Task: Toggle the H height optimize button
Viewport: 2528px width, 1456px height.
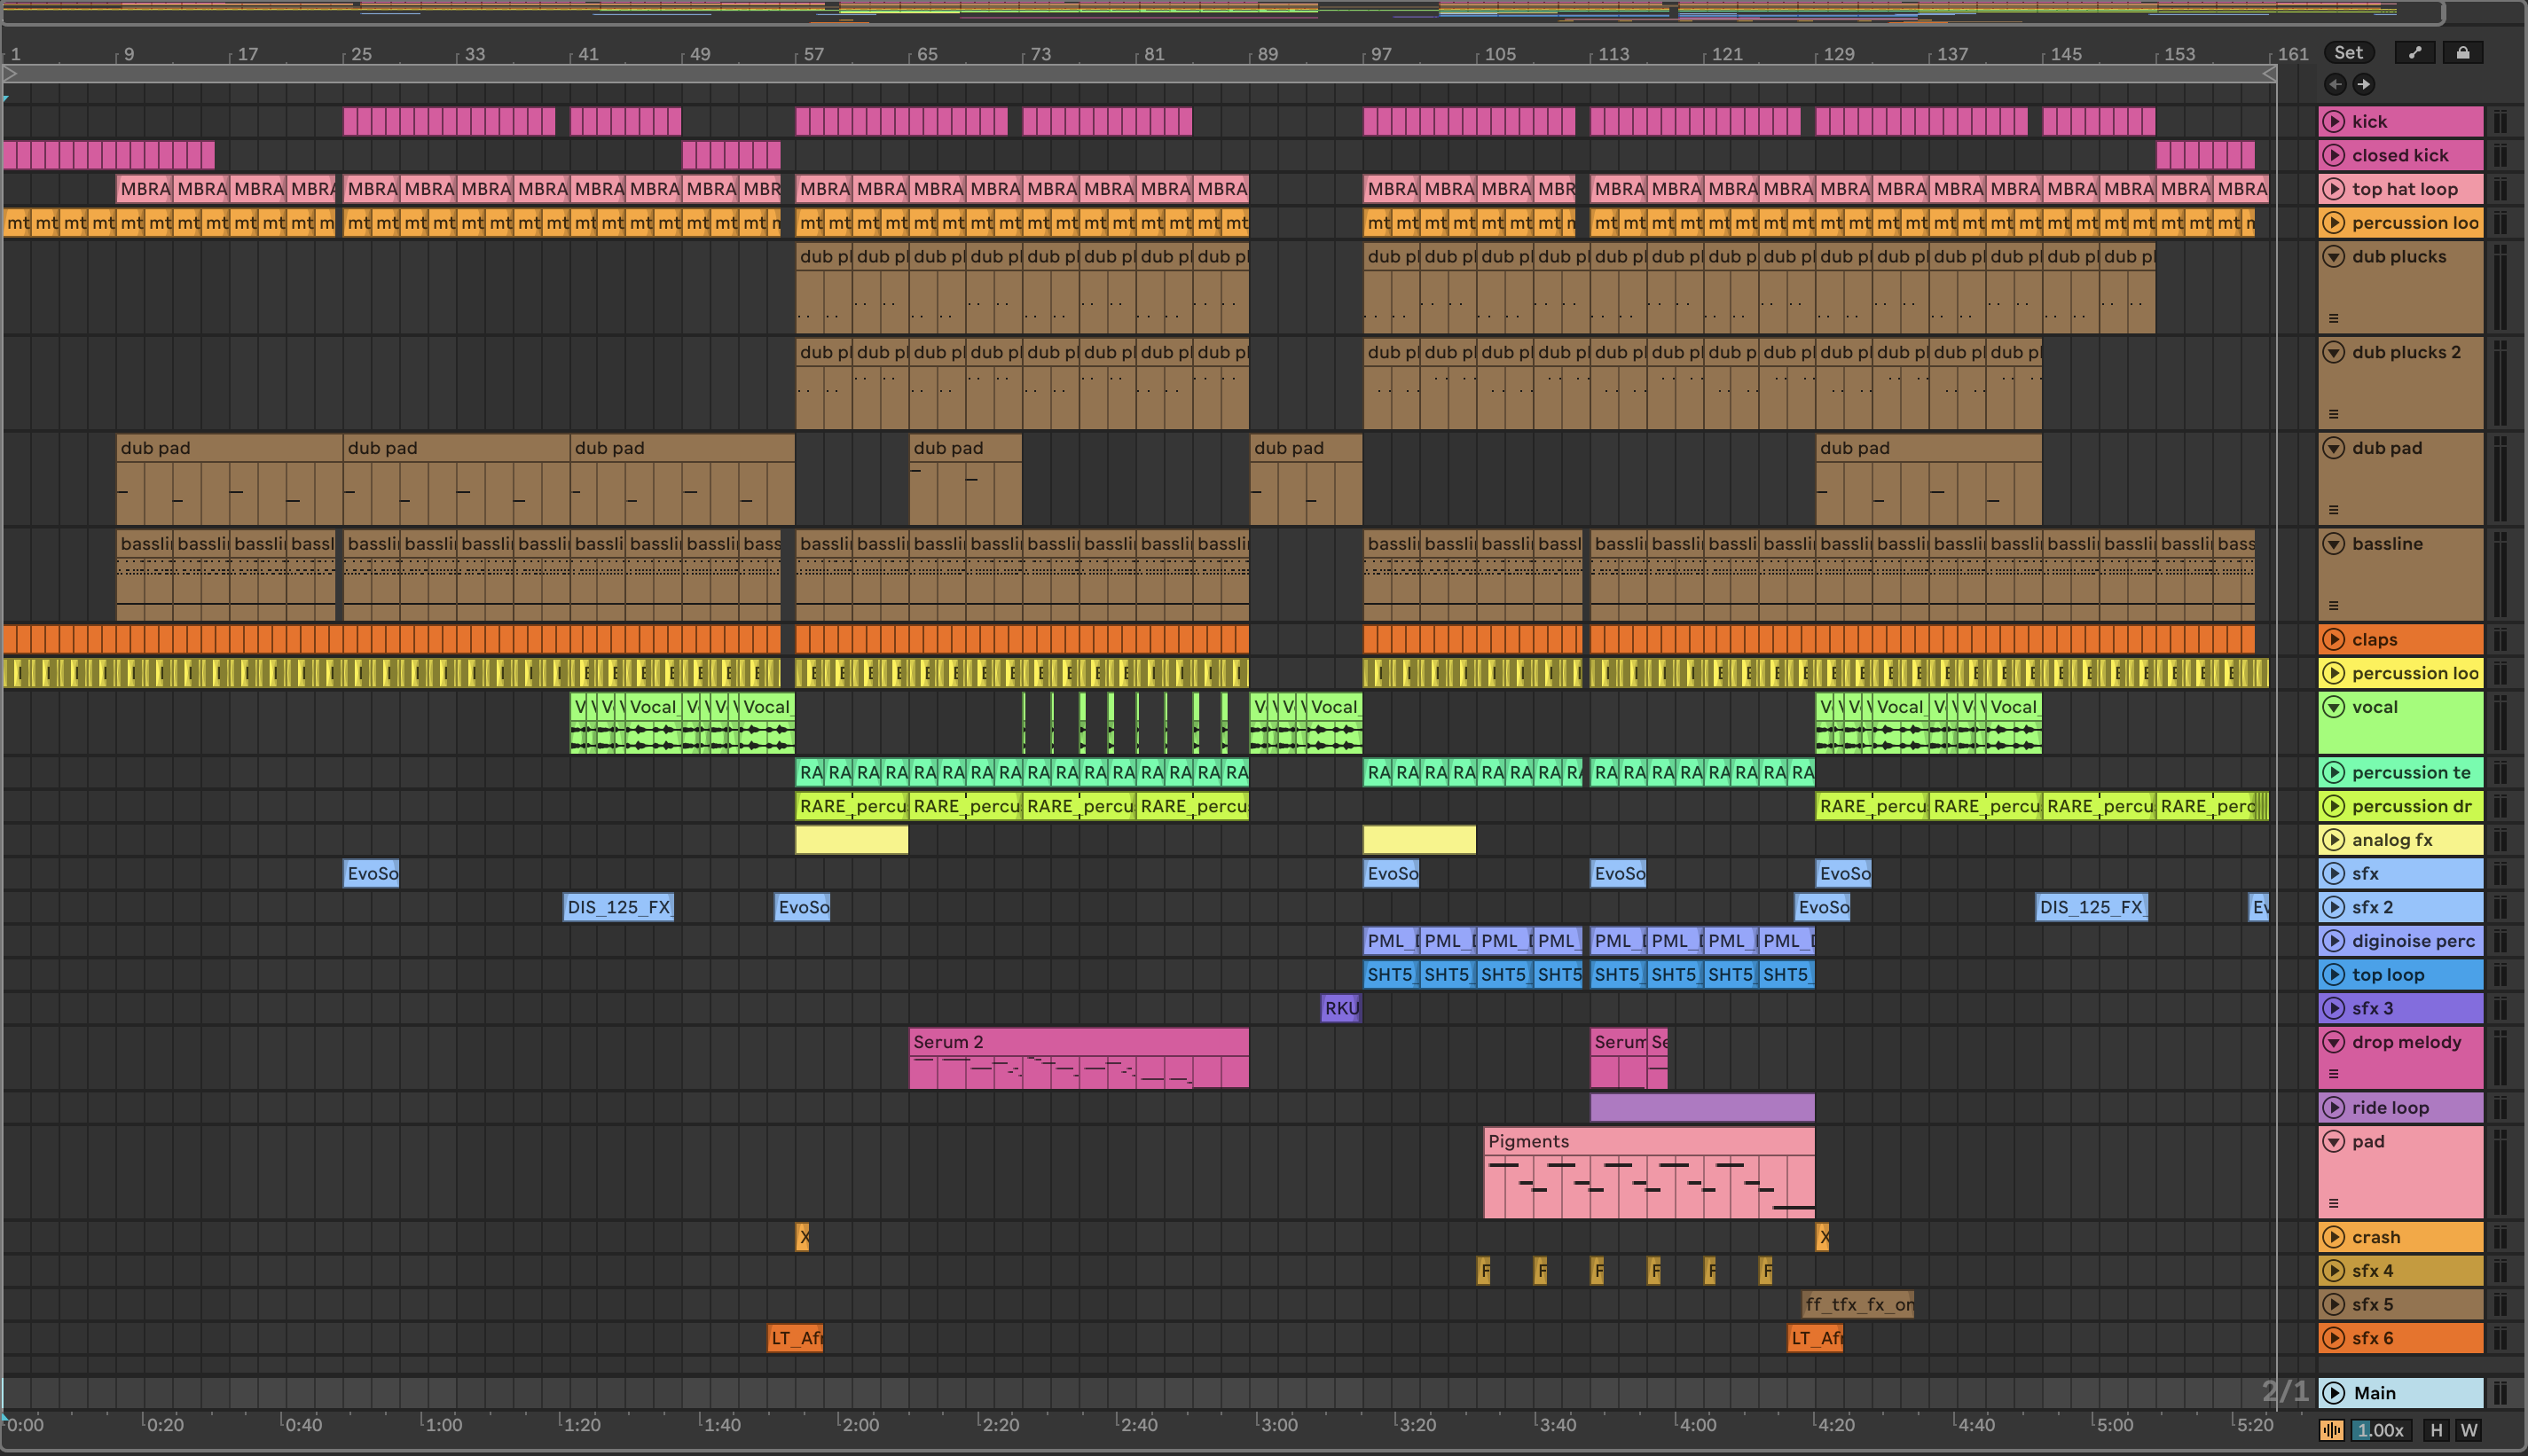Action: [x=2436, y=1430]
